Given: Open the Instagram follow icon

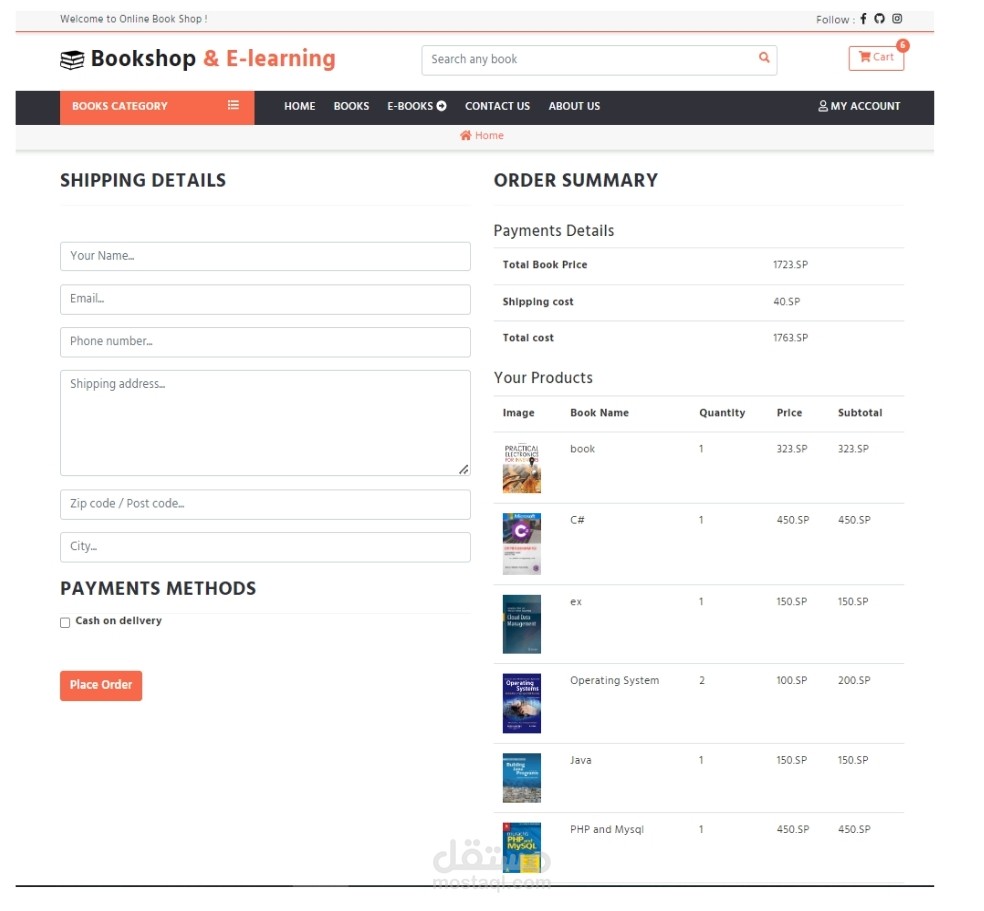Looking at the screenshot, I should [897, 19].
